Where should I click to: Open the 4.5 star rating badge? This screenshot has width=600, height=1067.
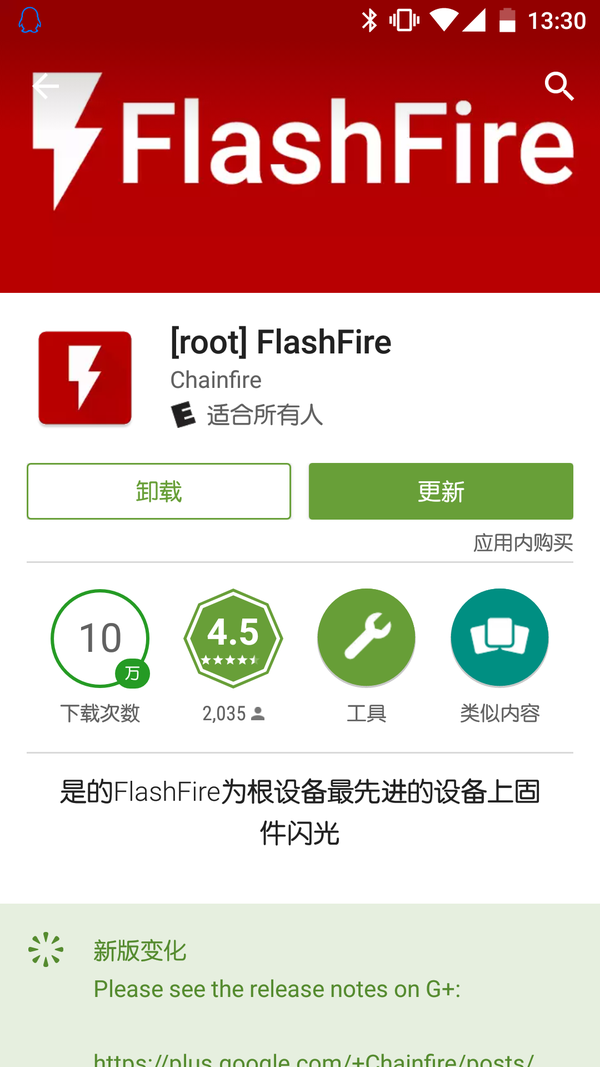[233, 638]
